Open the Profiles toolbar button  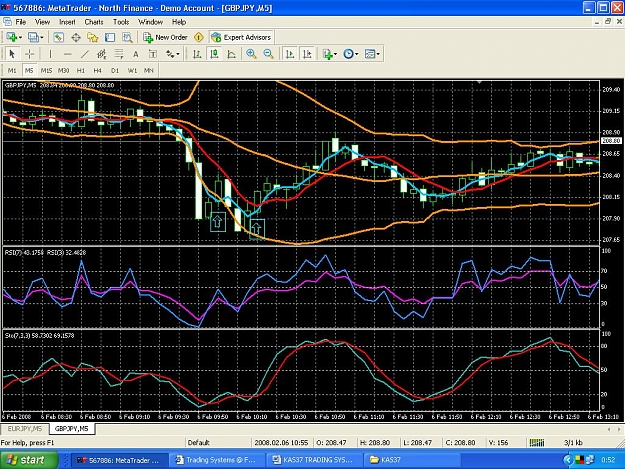33,37
